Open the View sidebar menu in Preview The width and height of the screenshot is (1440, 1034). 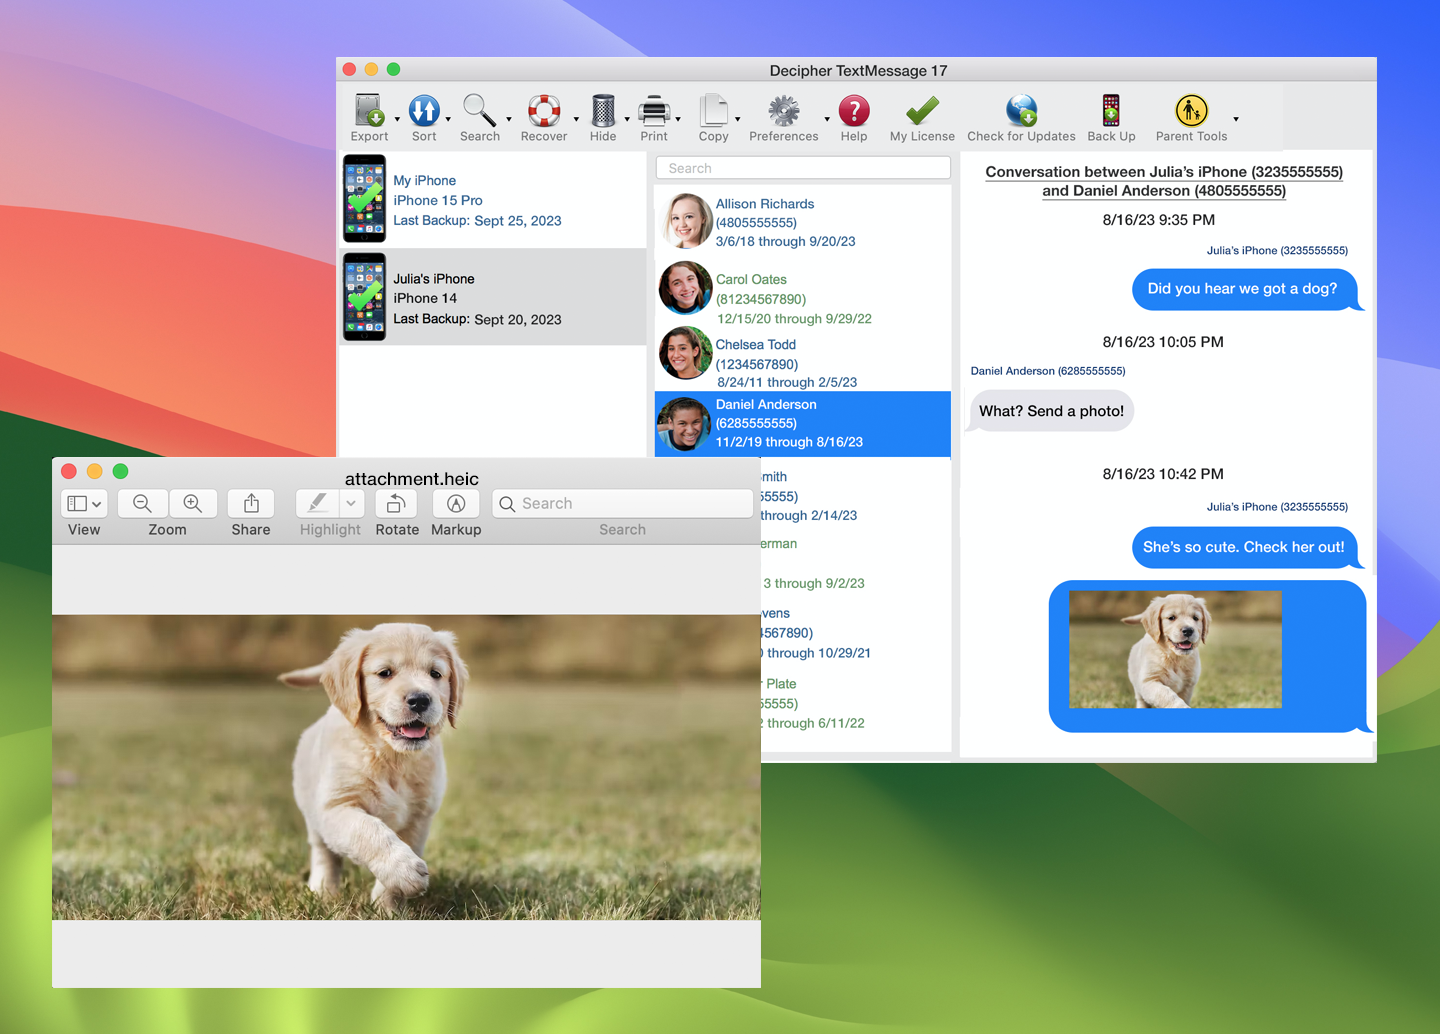tap(84, 503)
